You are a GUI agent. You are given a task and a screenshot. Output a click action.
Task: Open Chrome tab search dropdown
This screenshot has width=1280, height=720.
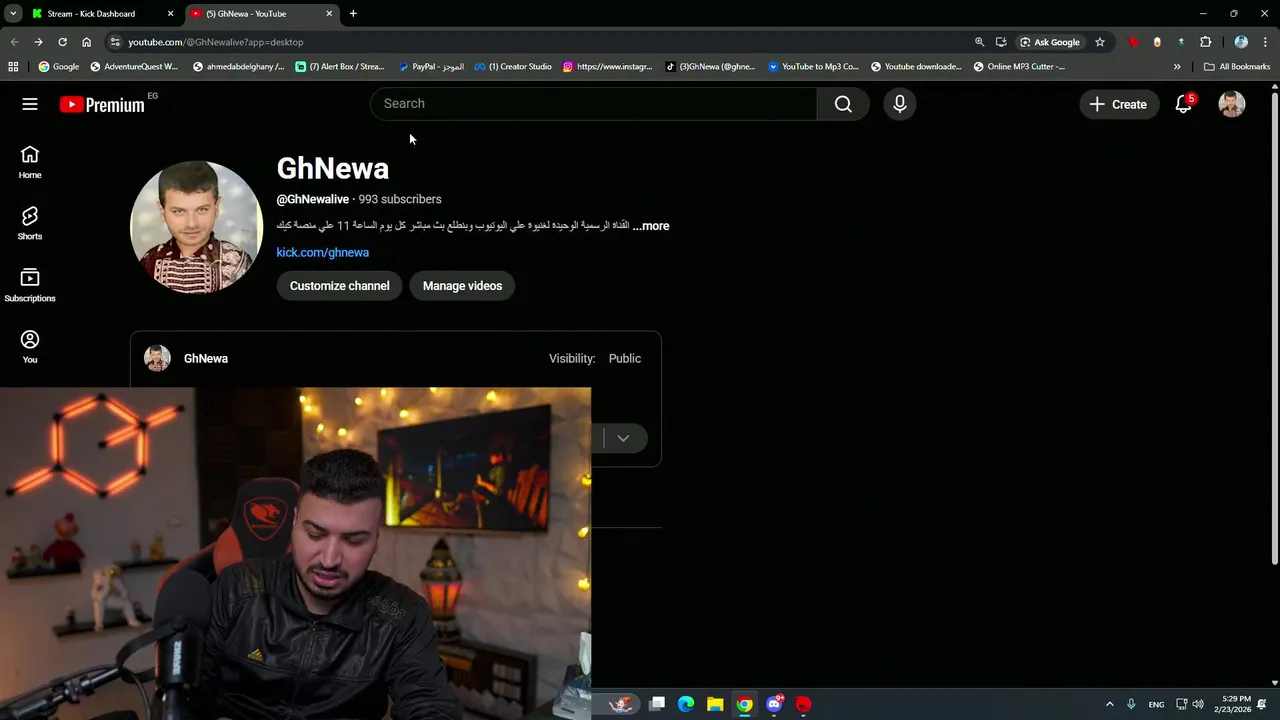click(x=13, y=13)
